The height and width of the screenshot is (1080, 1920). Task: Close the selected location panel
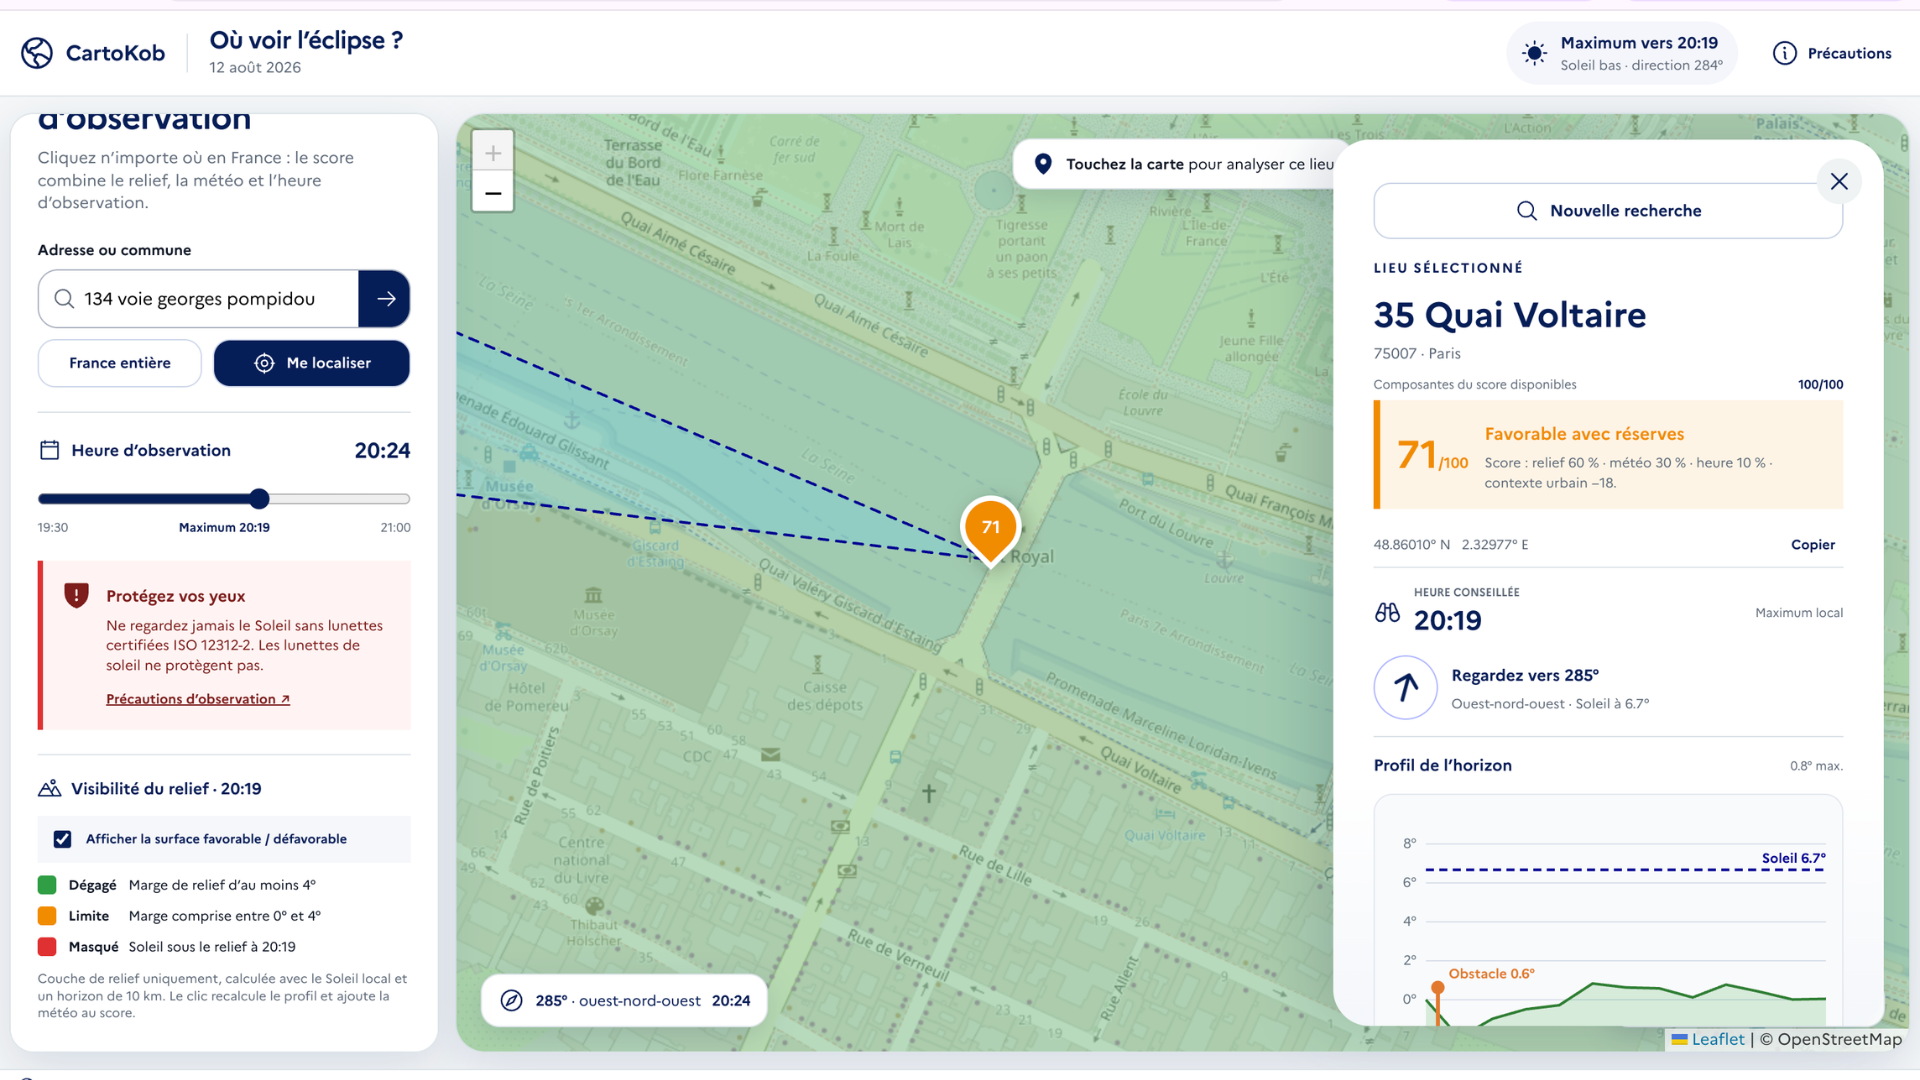pyautogui.click(x=1839, y=181)
